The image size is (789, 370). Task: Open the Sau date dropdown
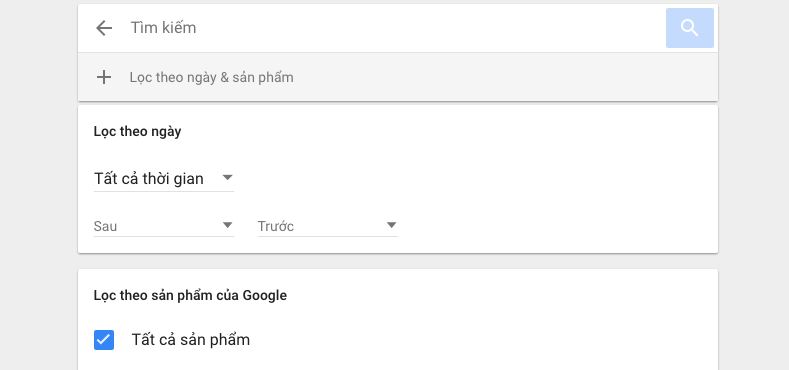[164, 226]
